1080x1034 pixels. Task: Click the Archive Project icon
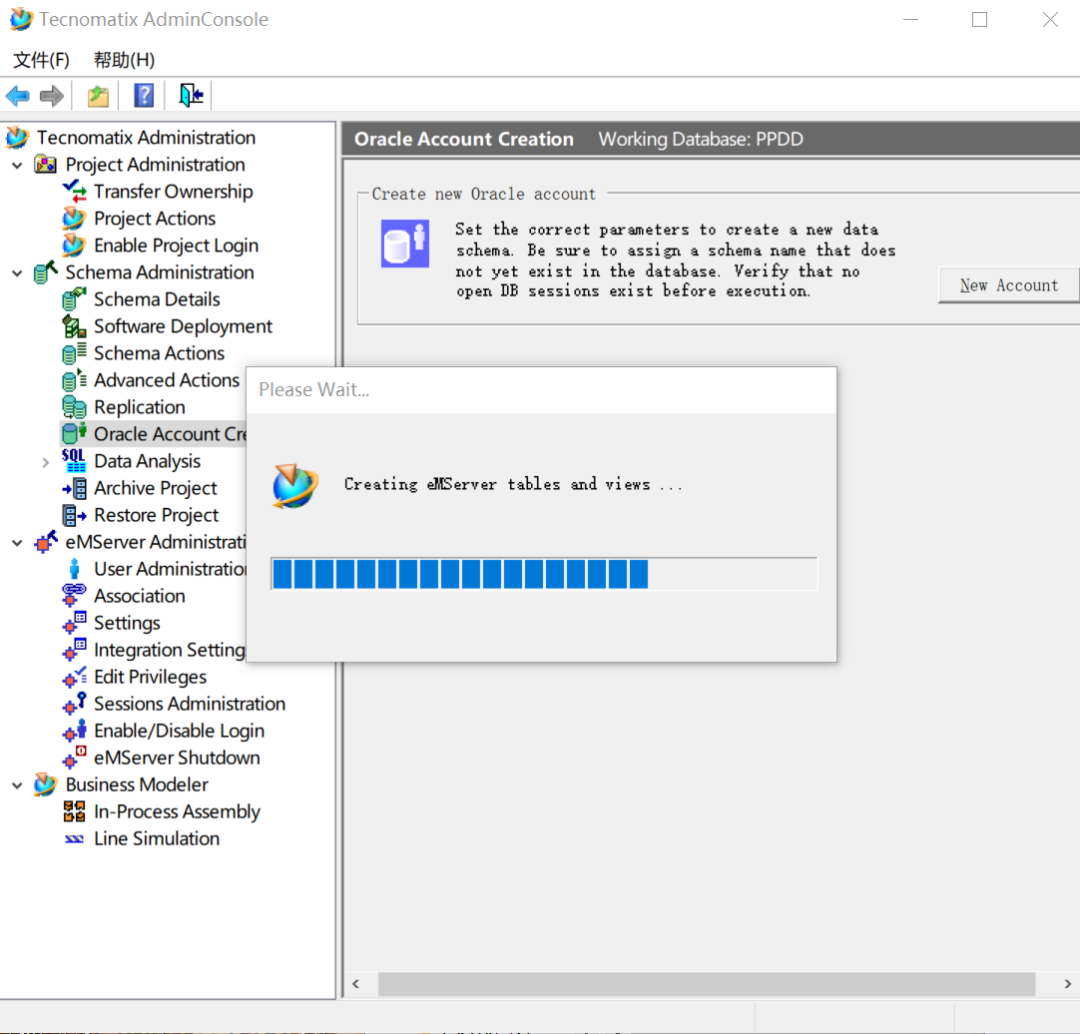click(x=74, y=488)
